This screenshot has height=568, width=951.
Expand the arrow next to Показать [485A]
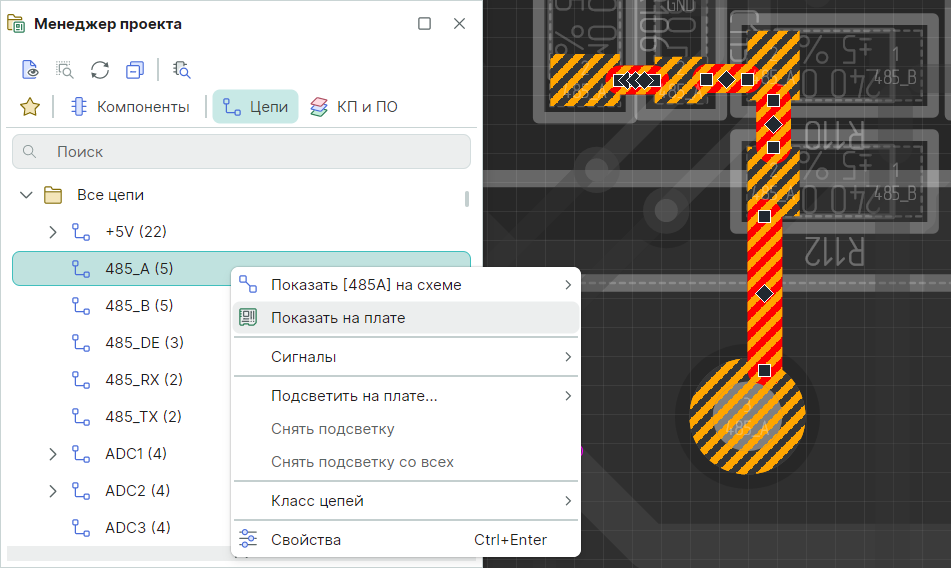pos(568,285)
